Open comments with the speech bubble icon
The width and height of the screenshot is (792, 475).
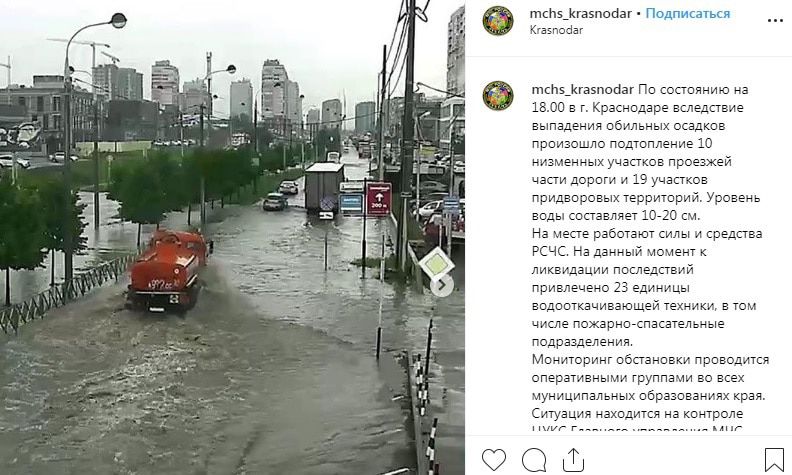[534, 459]
